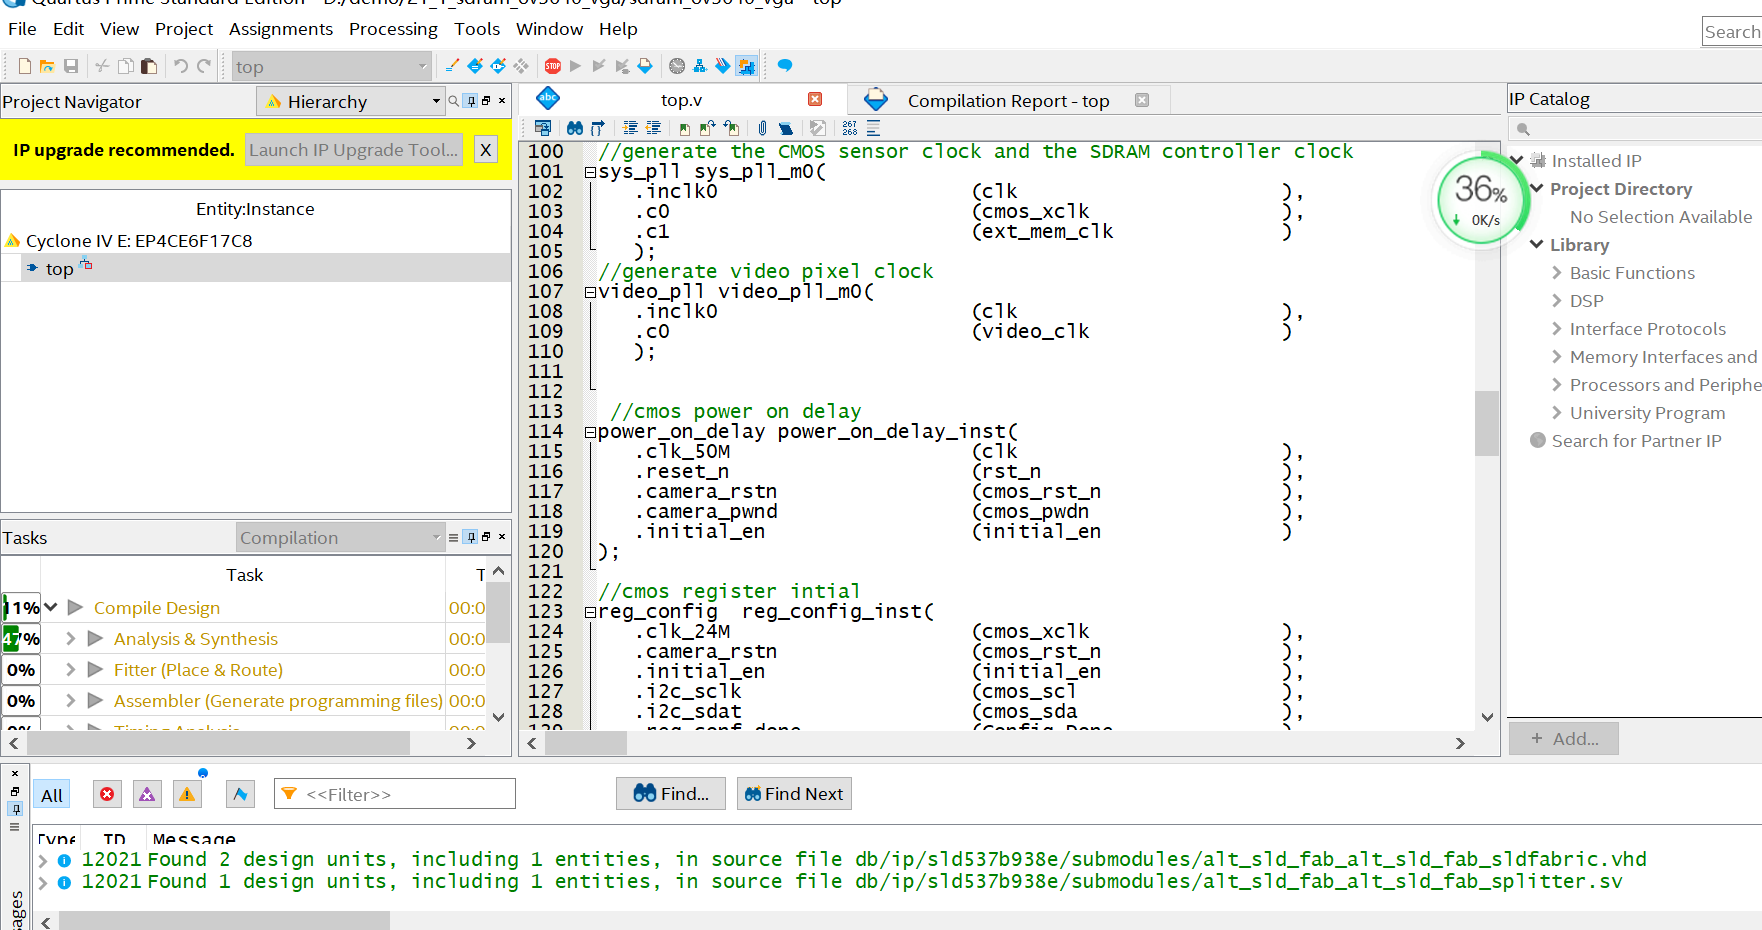Expand the Analysis & Synthesis task

[x=71, y=638]
